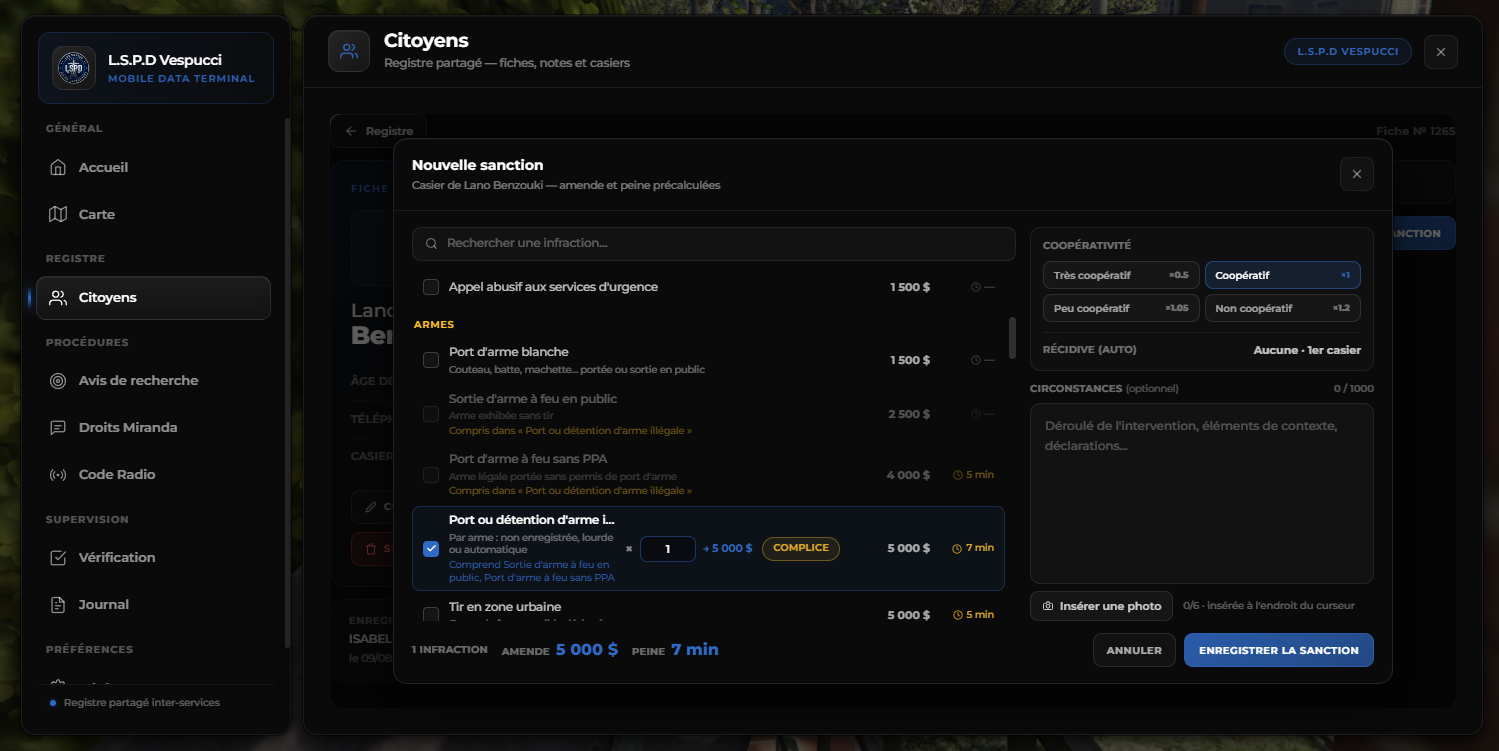Viewport: 1499px width, 751px height.
Task: Click the Circonstances text area
Action: tap(1201, 493)
